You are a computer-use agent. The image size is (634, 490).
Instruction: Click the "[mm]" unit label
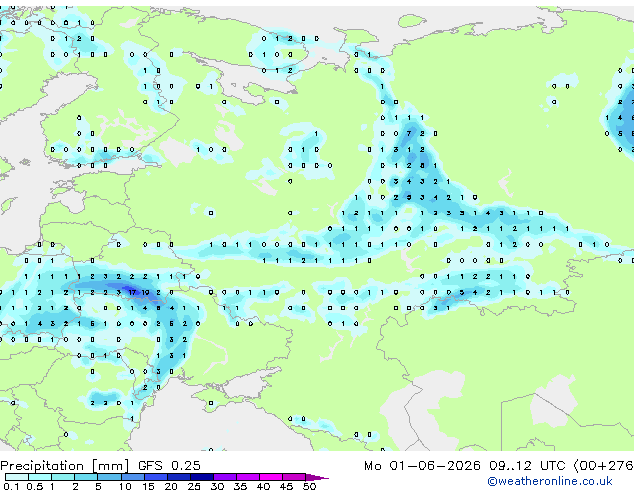point(111,466)
